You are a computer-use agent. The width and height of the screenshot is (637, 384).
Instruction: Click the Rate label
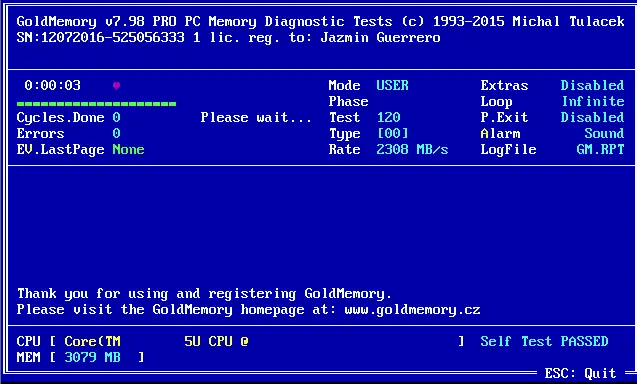point(344,150)
